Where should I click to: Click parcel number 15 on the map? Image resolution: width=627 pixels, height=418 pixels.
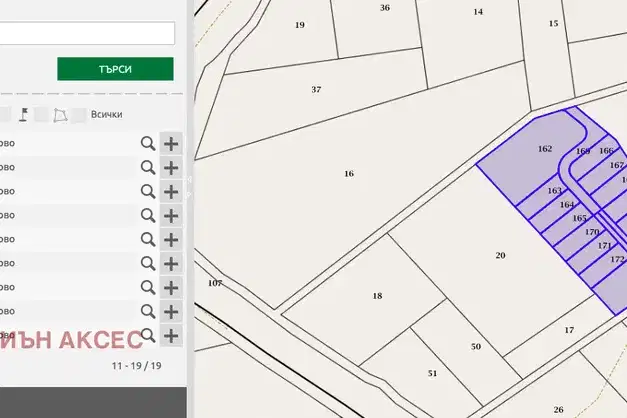pos(553,24)
